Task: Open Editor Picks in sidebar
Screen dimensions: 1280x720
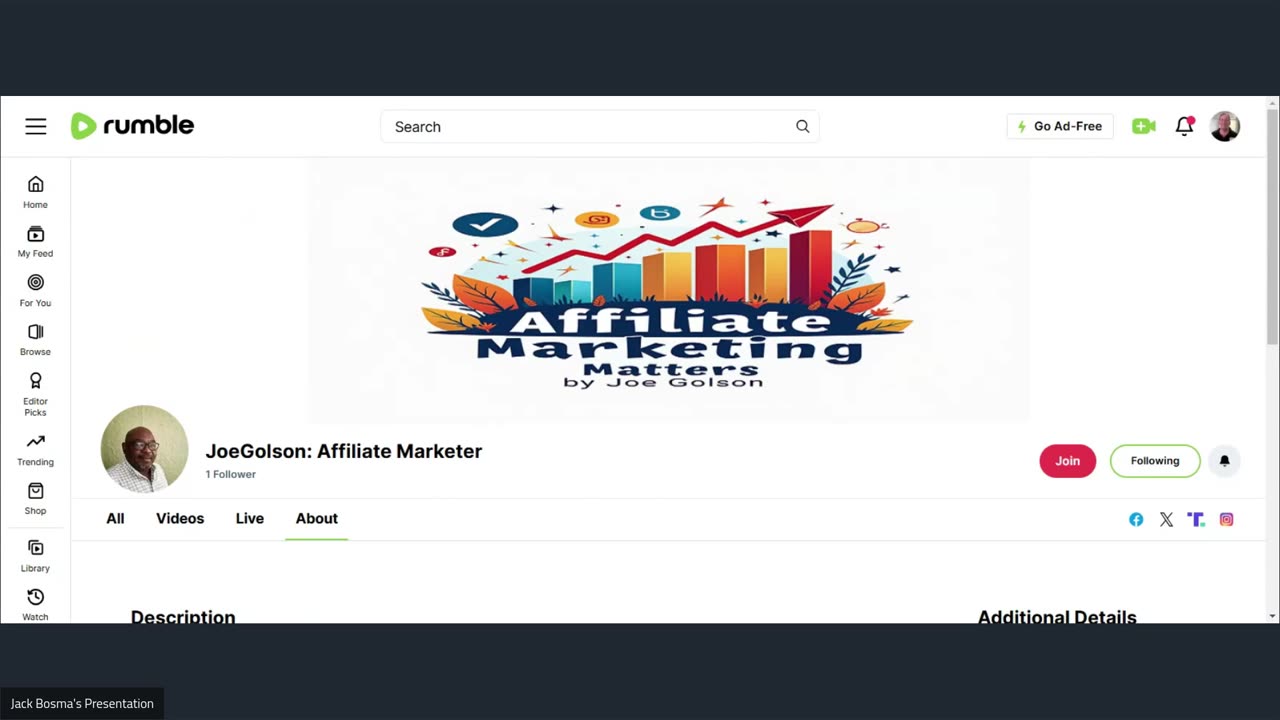Action: coord(35,395)
